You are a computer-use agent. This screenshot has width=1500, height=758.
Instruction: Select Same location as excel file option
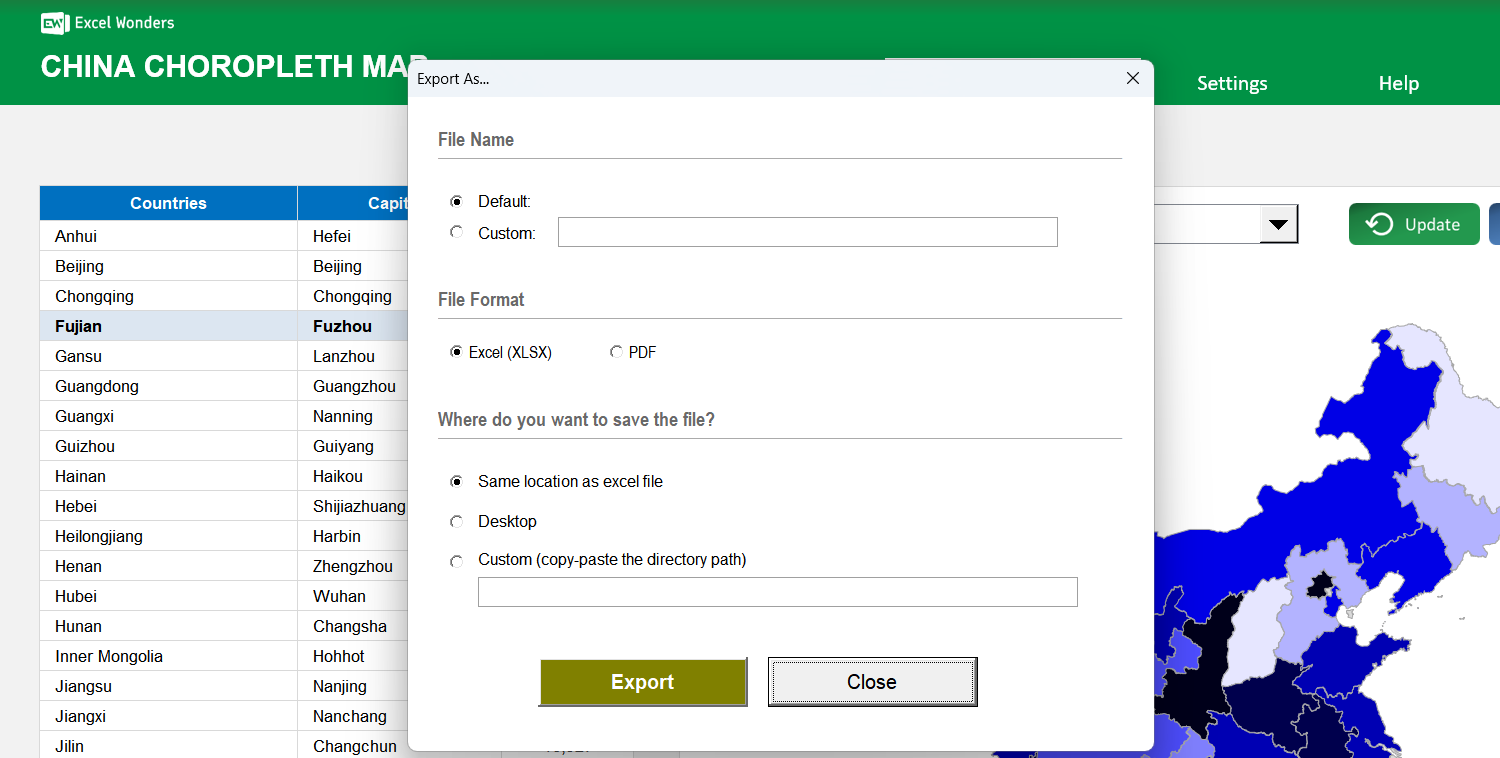[457, 481]
